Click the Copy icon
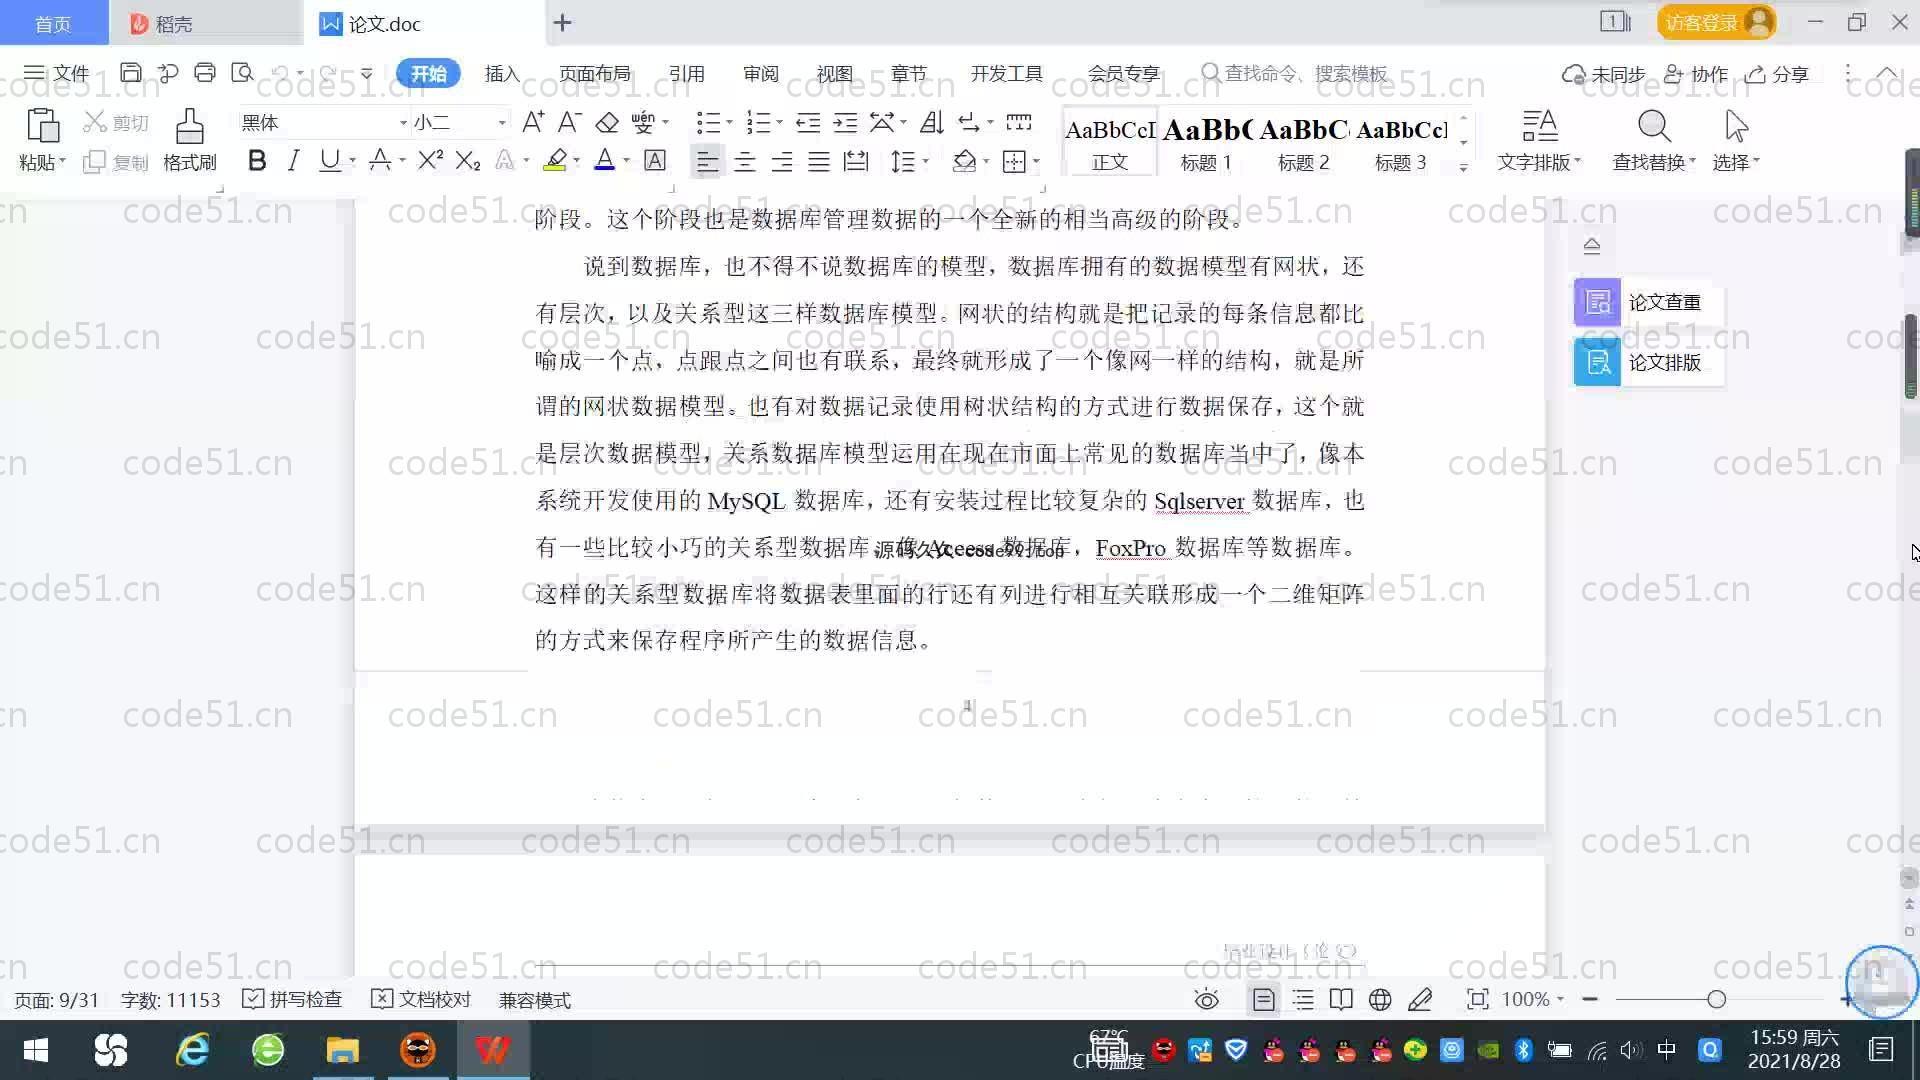Image resolution: width=1920 pixels, height=1080 pixels. point(94,162)
